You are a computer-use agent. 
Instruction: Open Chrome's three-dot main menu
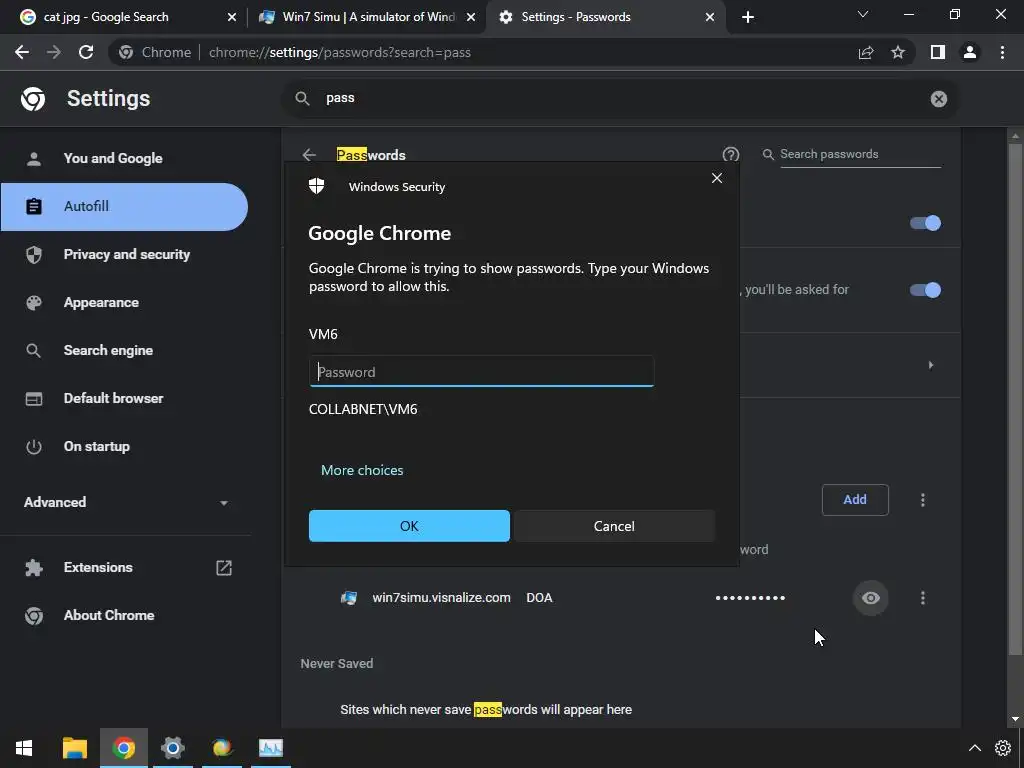(1002, 52)
